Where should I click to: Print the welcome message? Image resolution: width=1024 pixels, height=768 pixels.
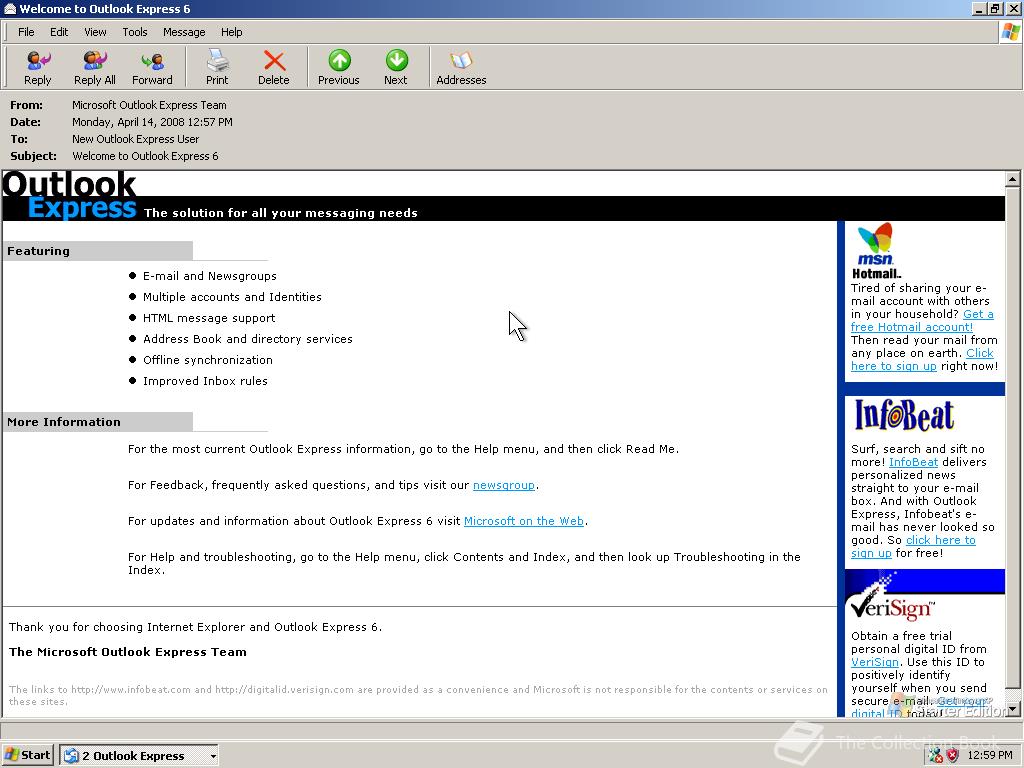217,67
